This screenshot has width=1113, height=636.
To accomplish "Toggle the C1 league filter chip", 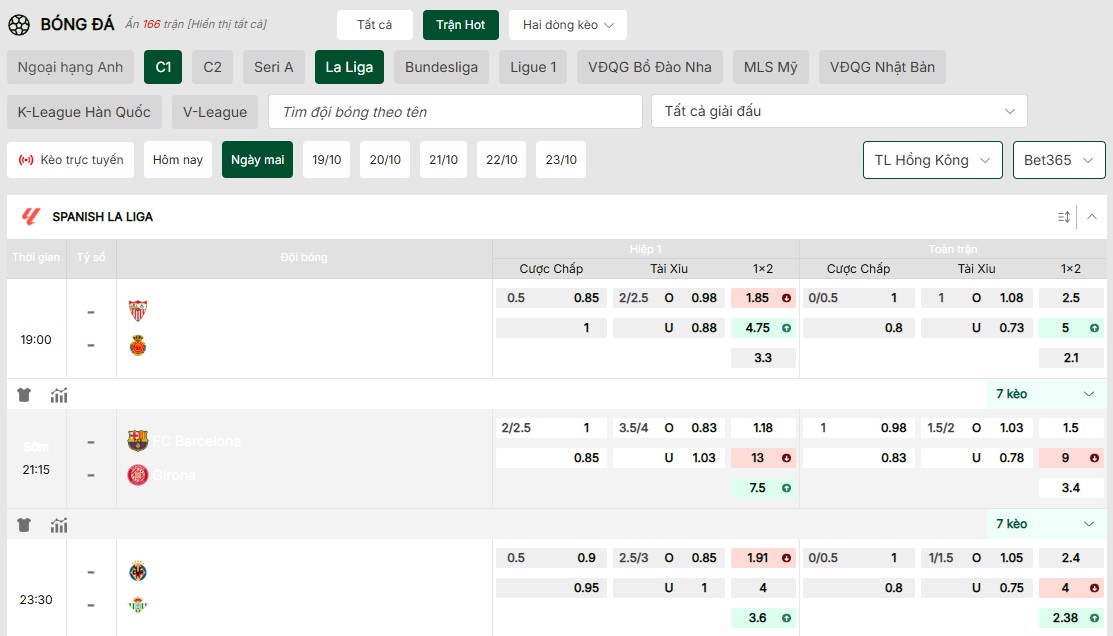I will tap(163, 67).
